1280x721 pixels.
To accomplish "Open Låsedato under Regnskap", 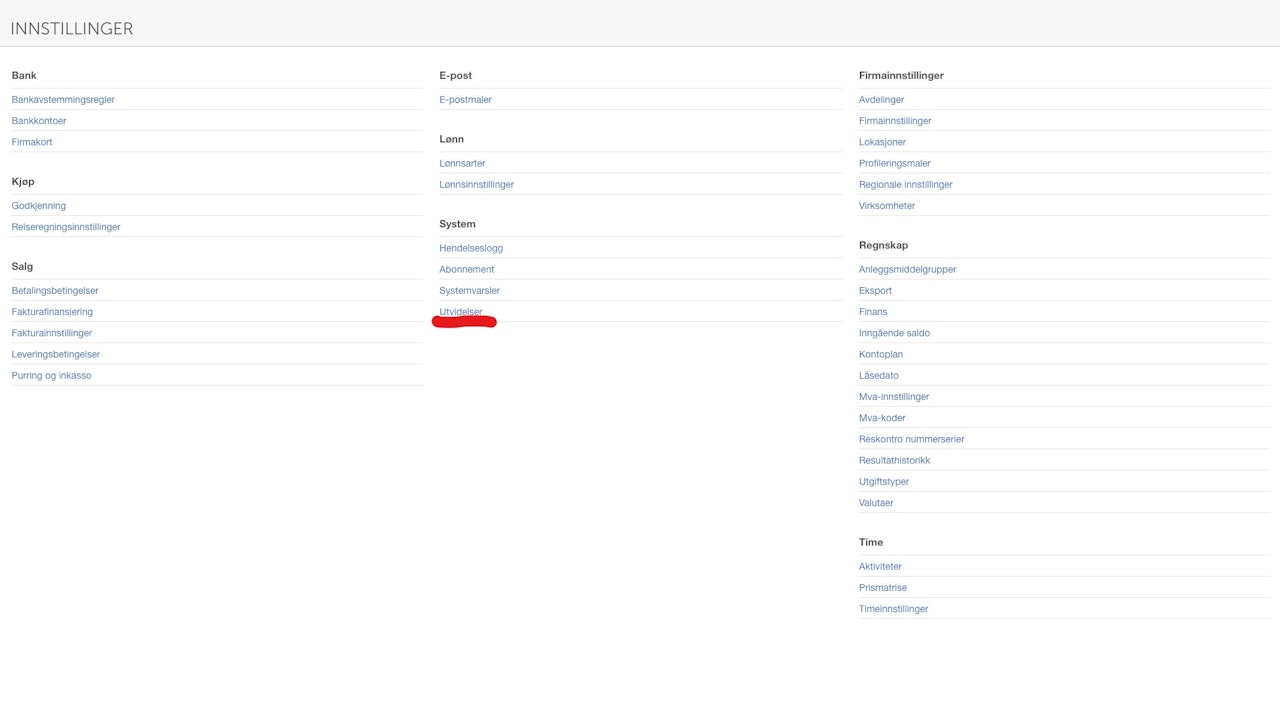I will pos(879,376).
